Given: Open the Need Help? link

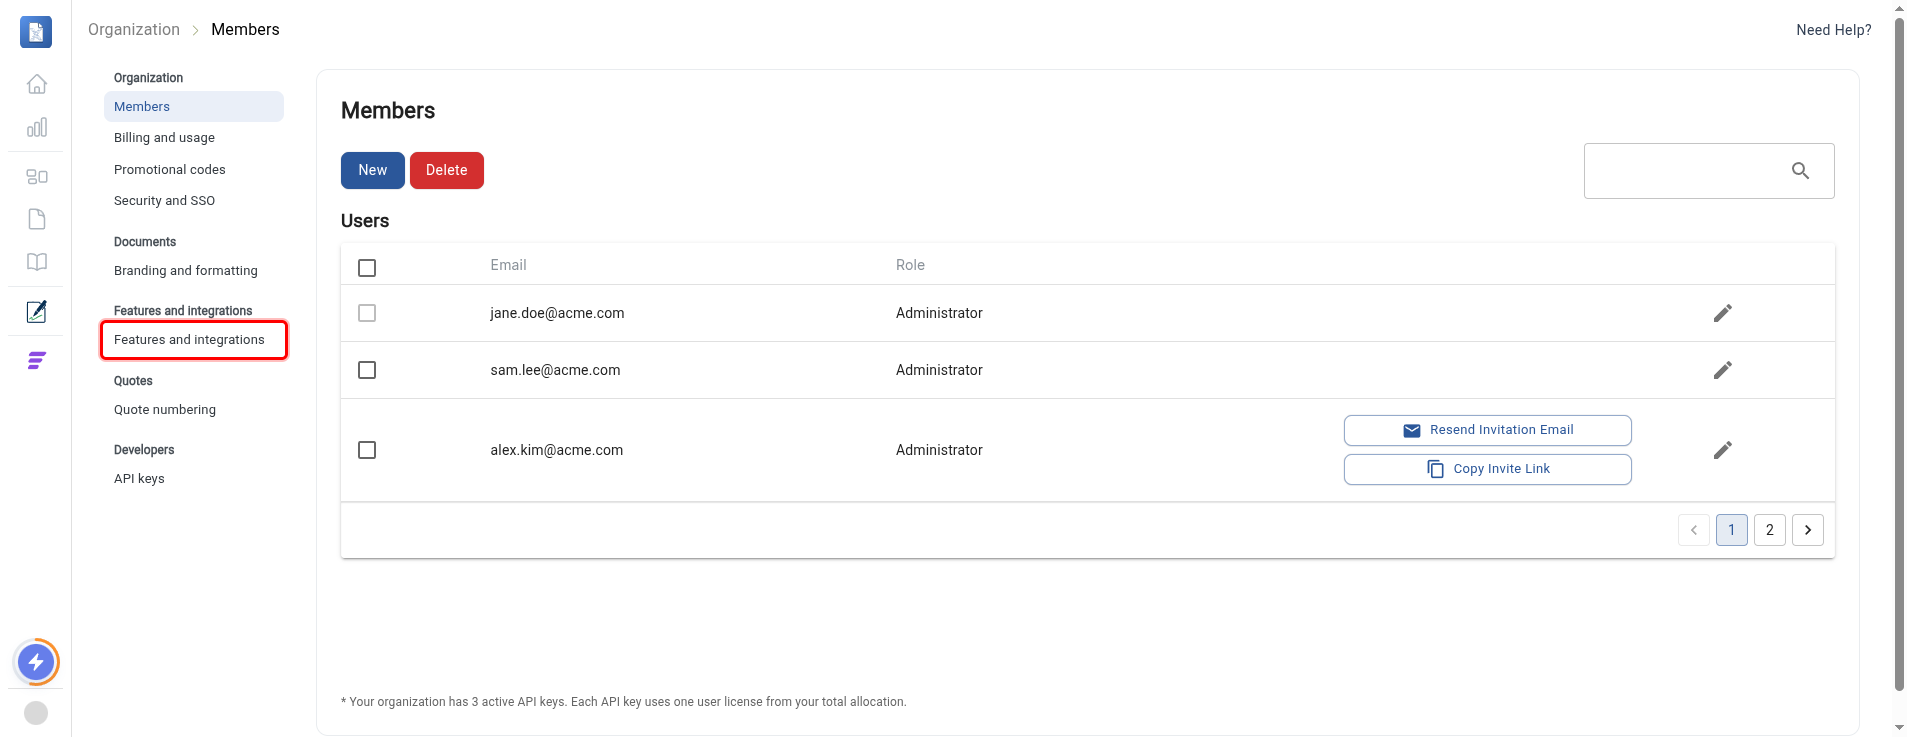Looking at the screenshot, I should [1834, 30].
